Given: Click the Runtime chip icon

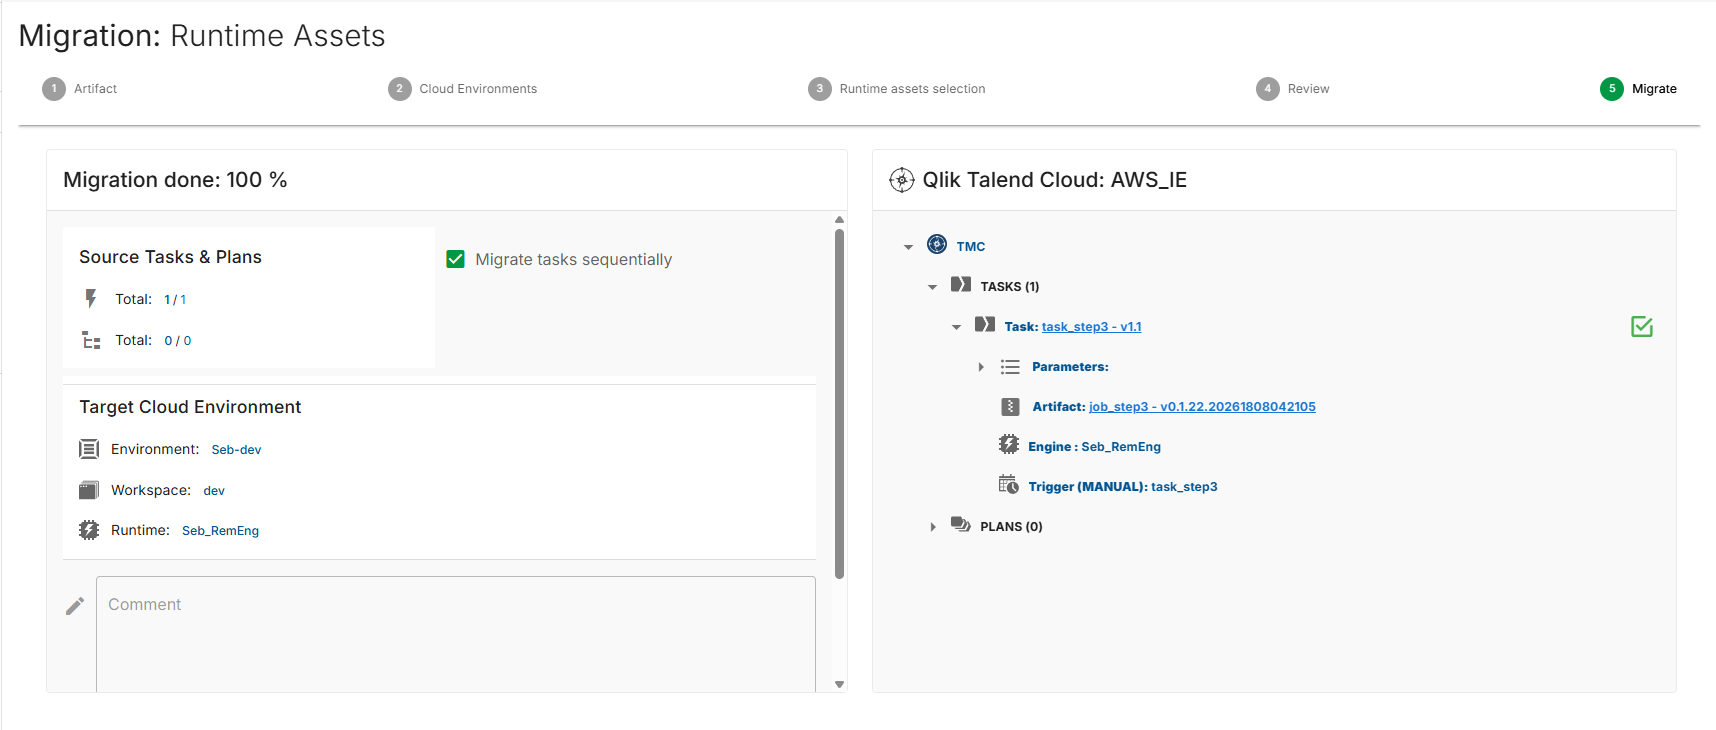Looking at the screenshot, I should click(x=89, y=530).
